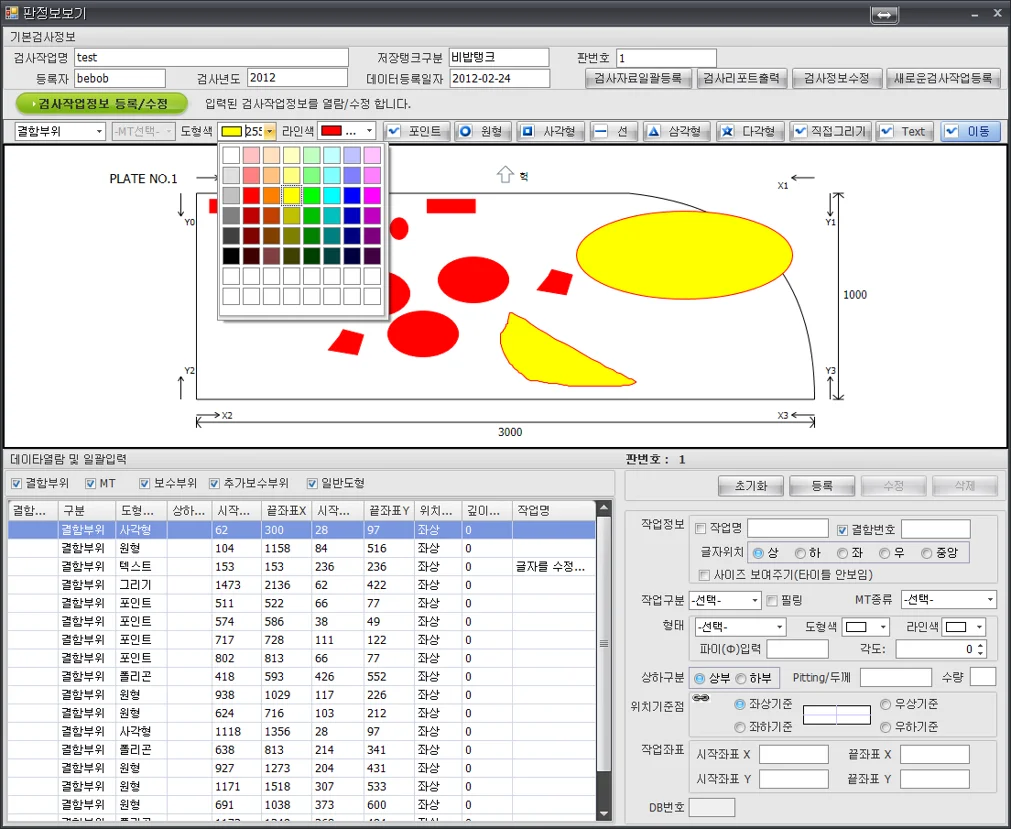The height and width of the screenshot is (829, 1011).
Task: Pick the pure red swatch in the color palette
Action: click(x=251, y=195)
